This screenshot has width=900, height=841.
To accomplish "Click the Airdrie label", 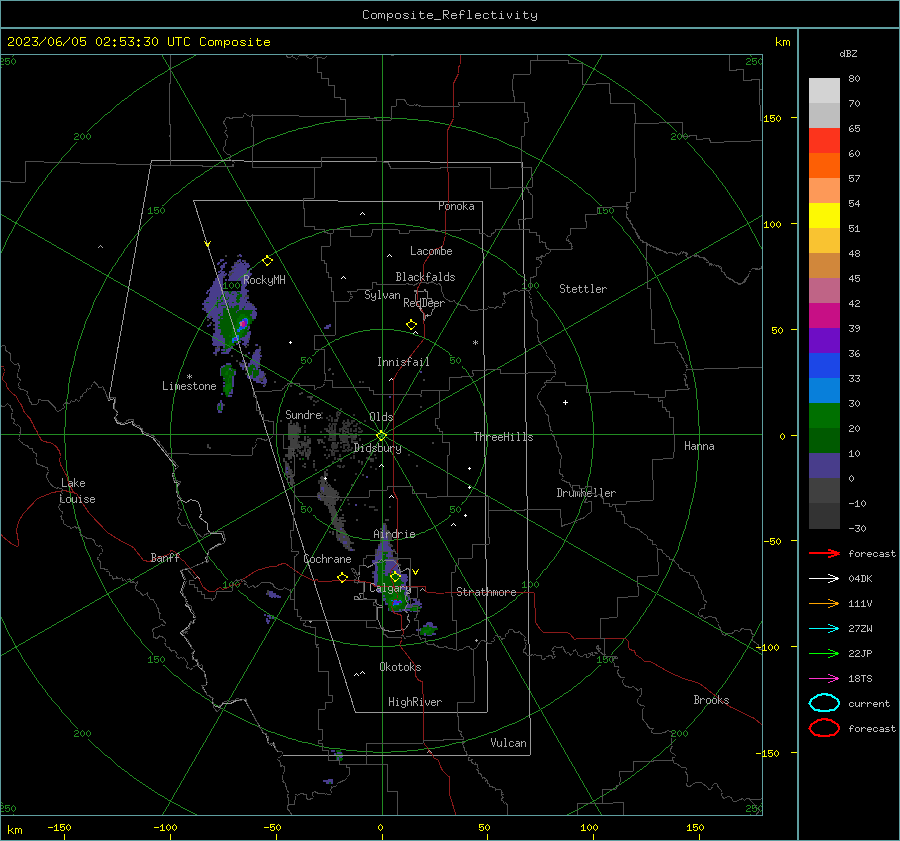I will point(394,534).
